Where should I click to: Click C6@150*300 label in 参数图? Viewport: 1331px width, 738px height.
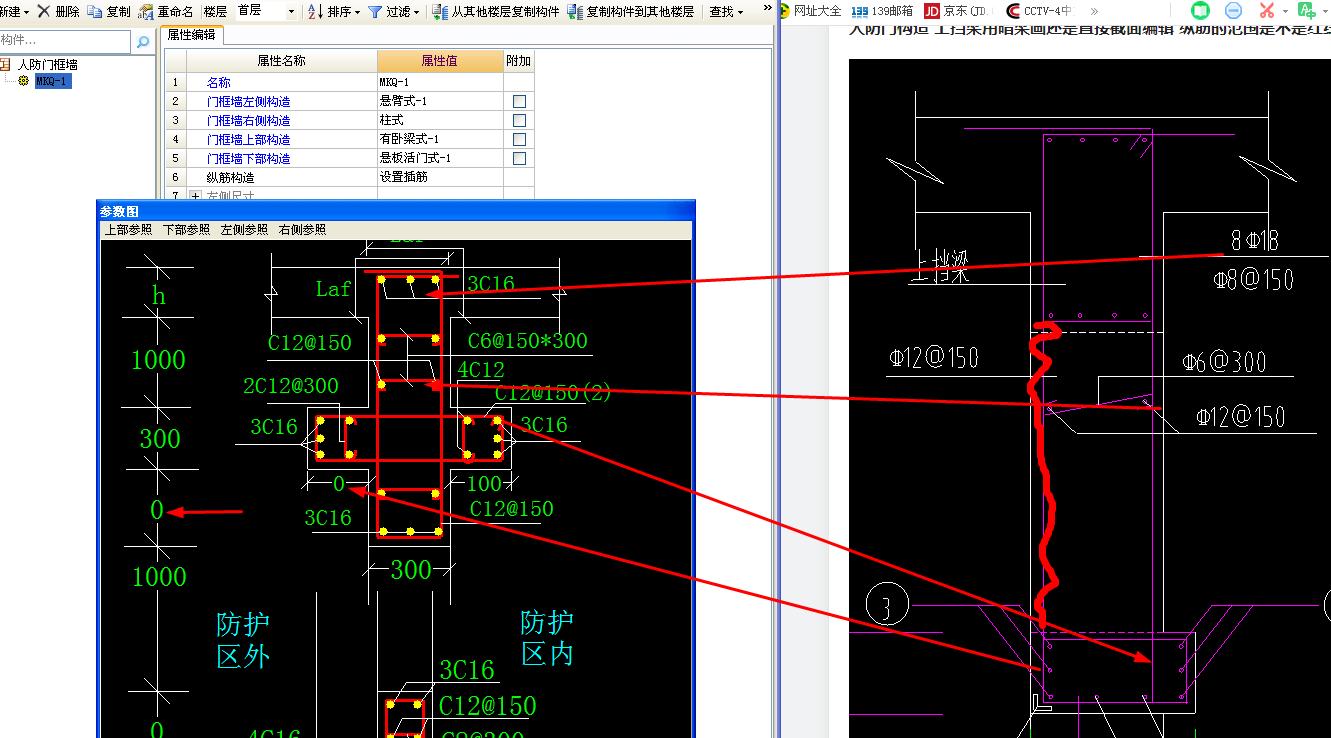tap(528, 341)
